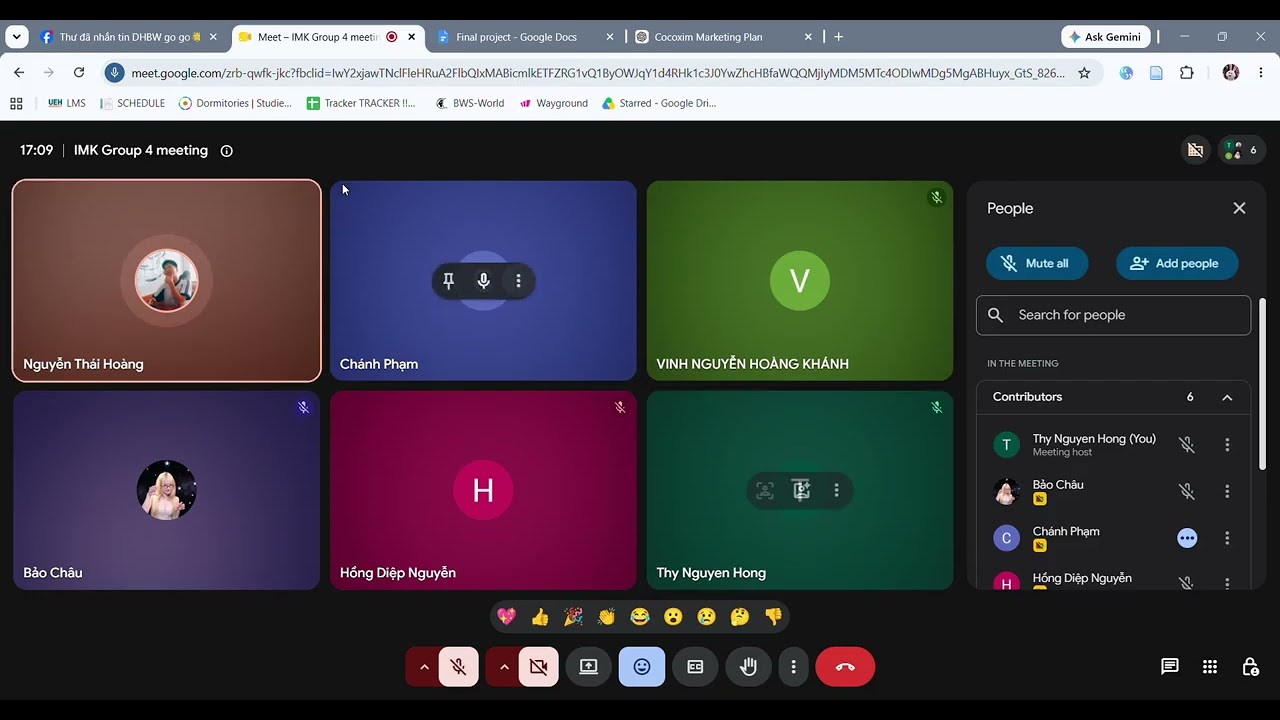1280x720 pixels.
Task: Open more options on Chánh Phạm's tile
Action: coord(518,281)
